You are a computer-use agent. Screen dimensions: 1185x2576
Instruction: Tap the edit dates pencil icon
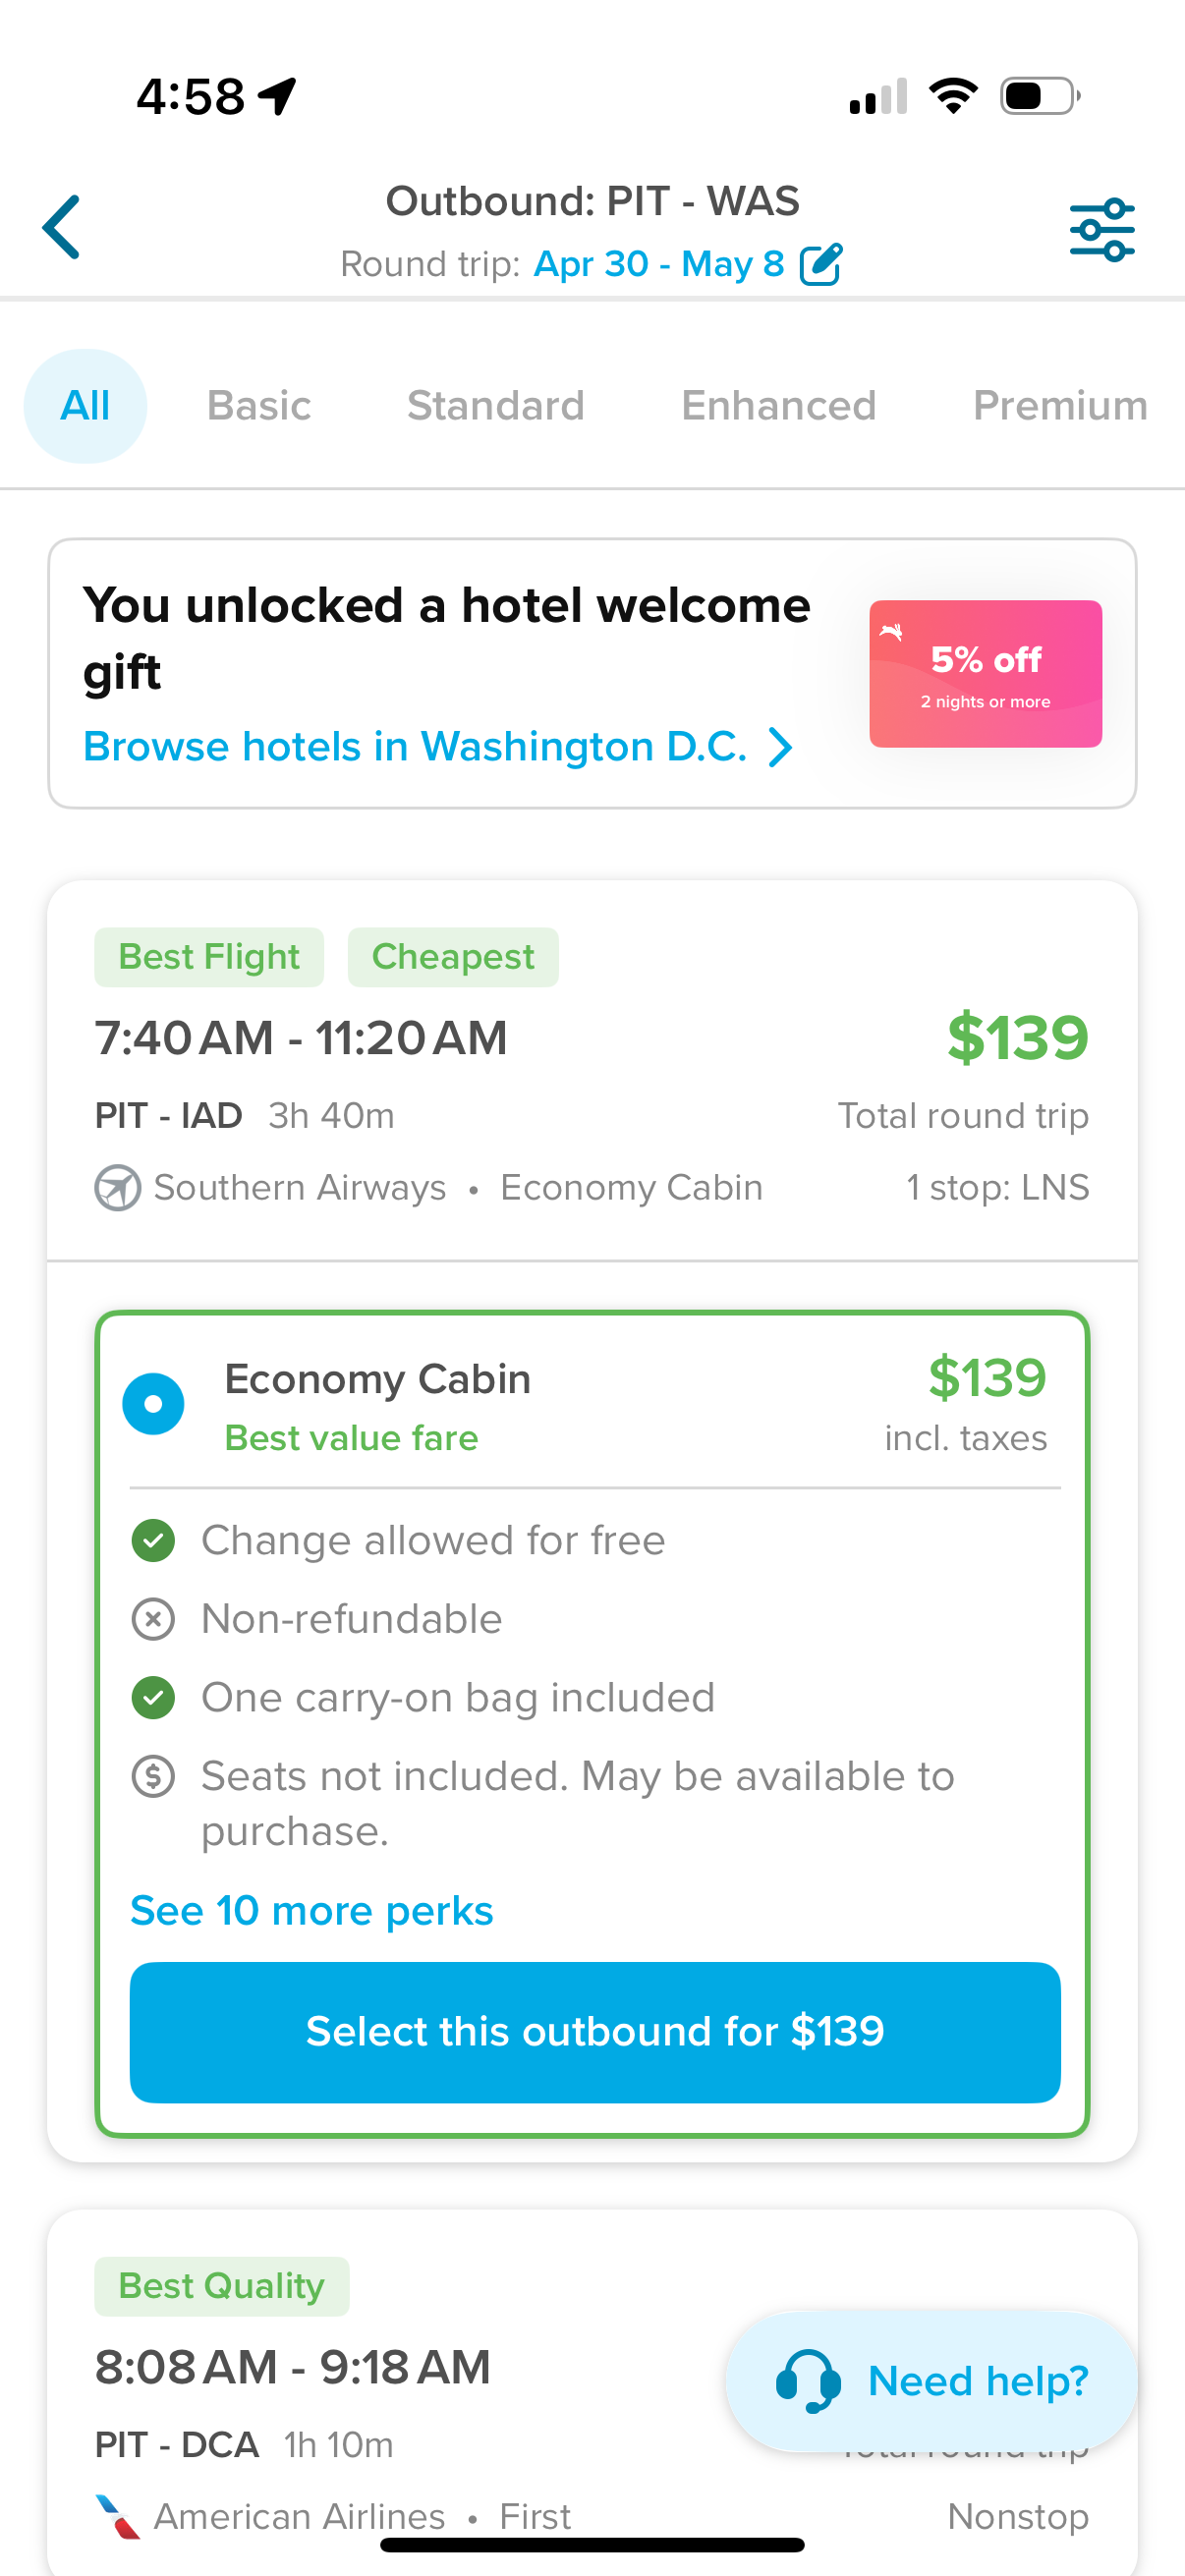click(x=821, y=265)
